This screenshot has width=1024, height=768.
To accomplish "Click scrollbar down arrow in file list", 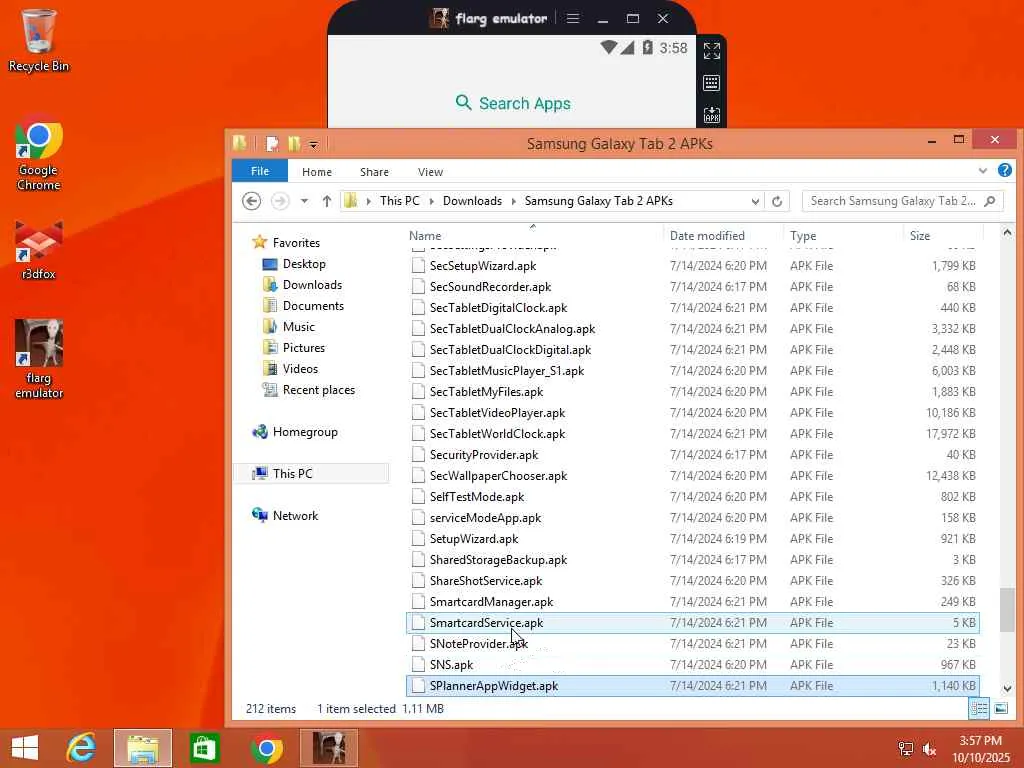I will tap(1008, 688).
